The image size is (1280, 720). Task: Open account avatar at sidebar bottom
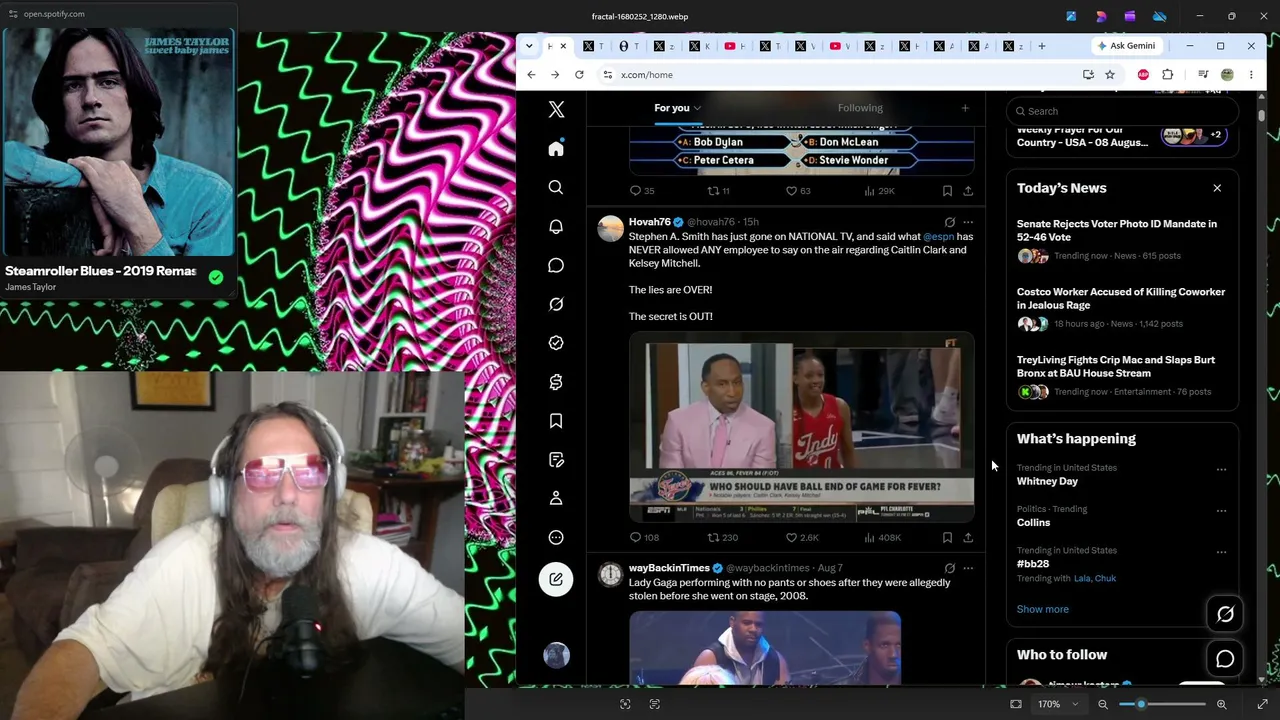556,655
